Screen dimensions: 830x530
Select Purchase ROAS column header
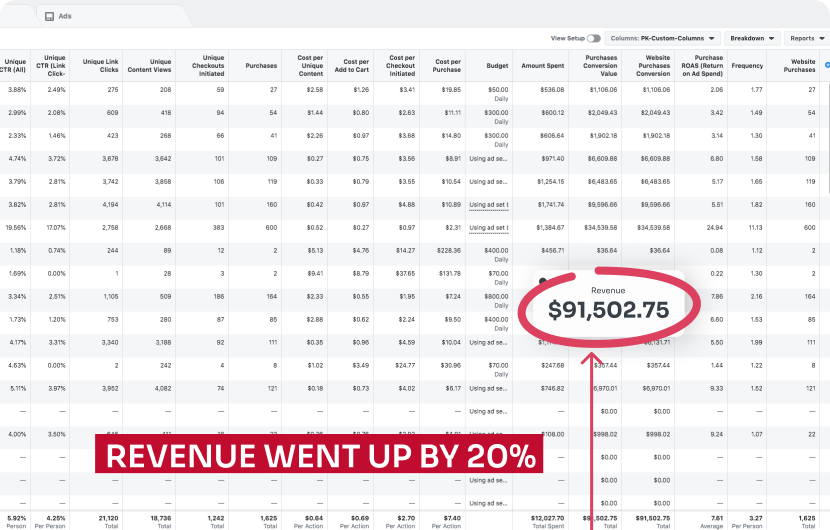click(x=699, y=65)
